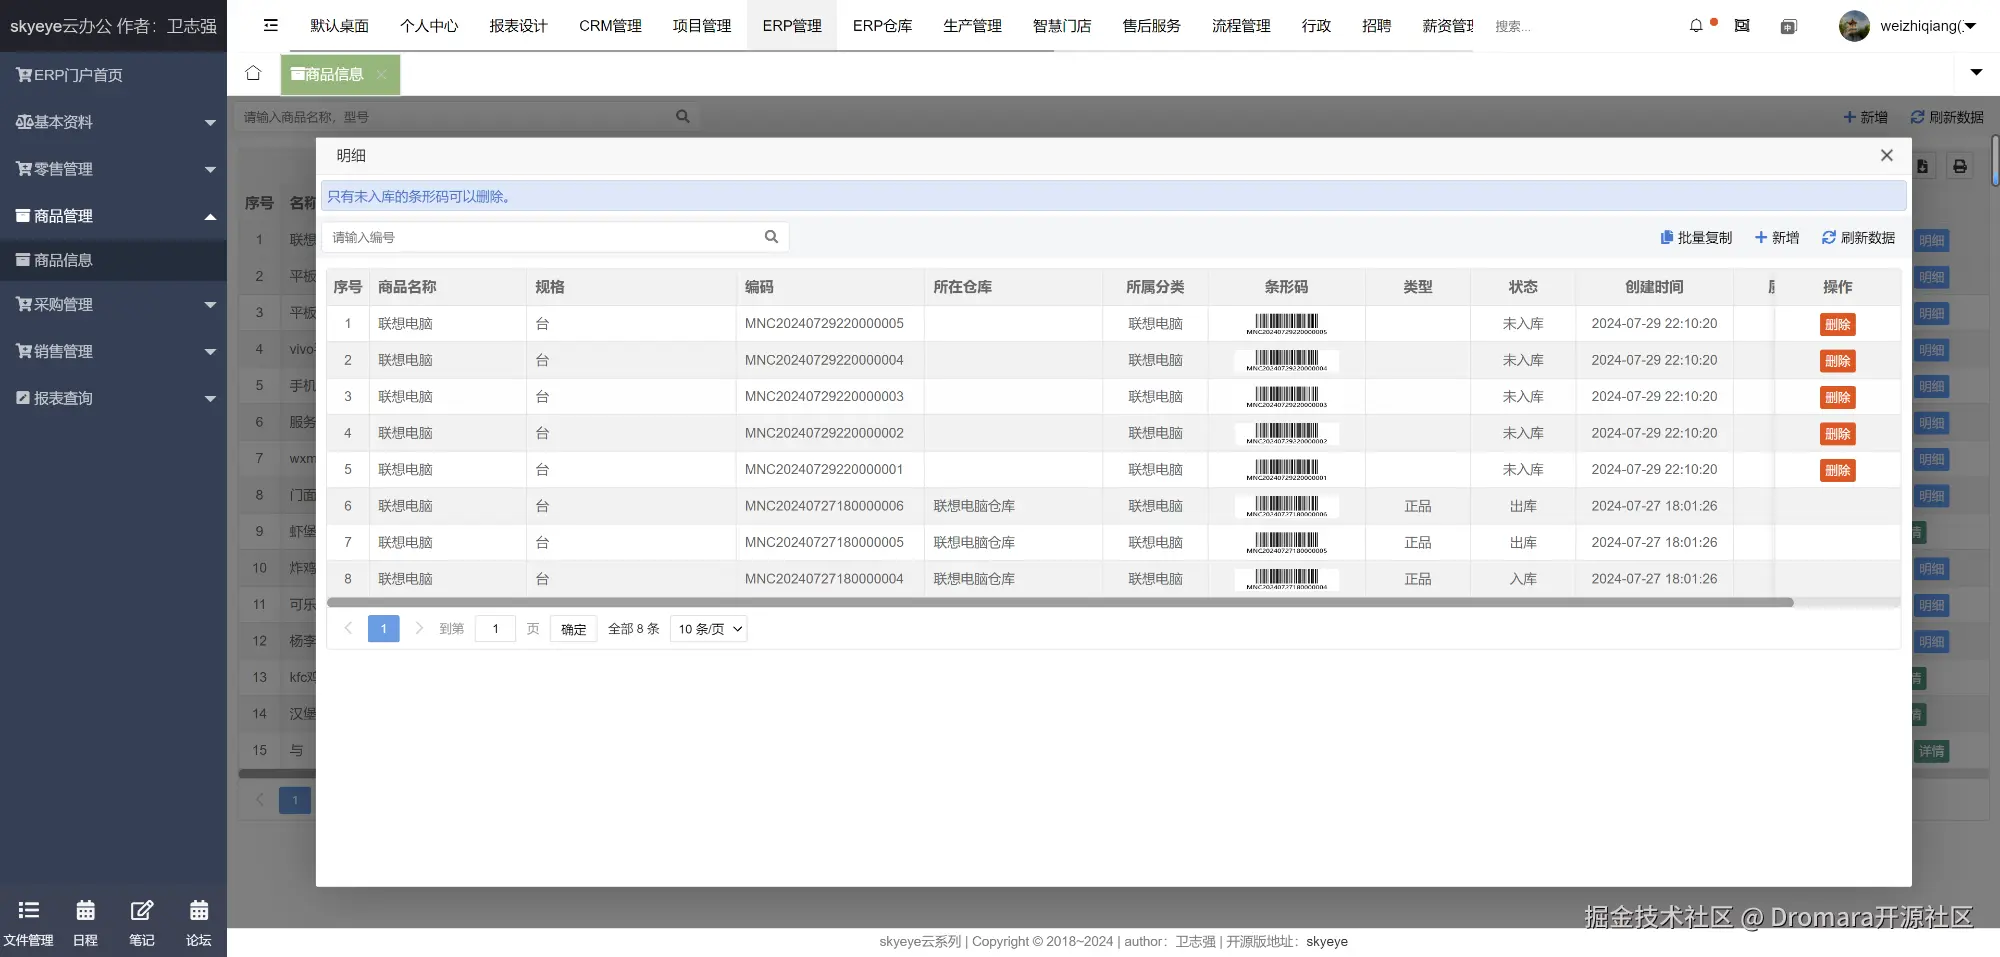Click the notification bell icon

(1696, 26)
